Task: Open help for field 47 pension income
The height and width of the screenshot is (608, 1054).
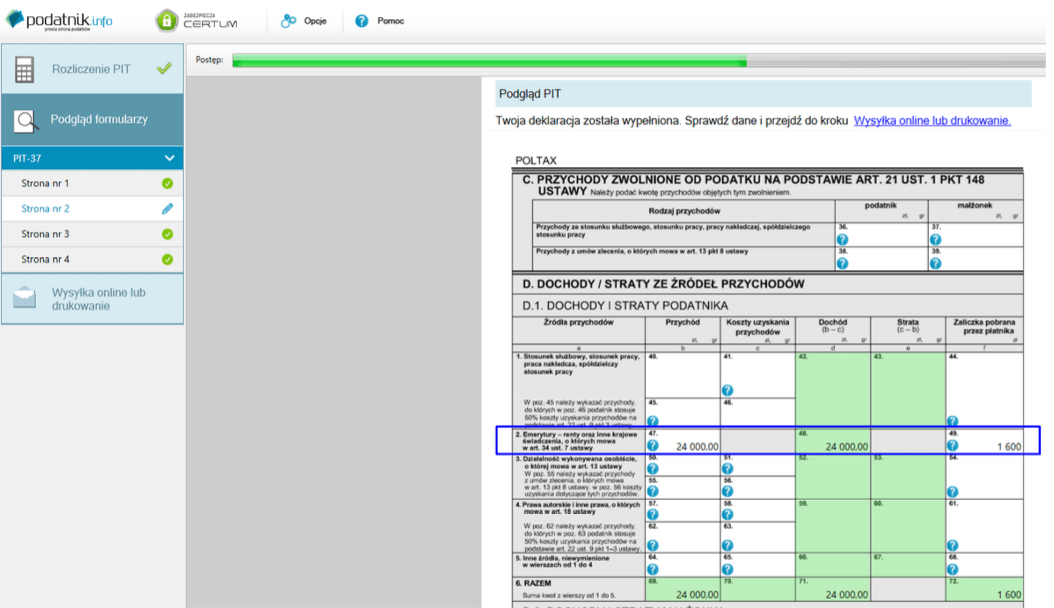Action: click(x=653, y=445)
